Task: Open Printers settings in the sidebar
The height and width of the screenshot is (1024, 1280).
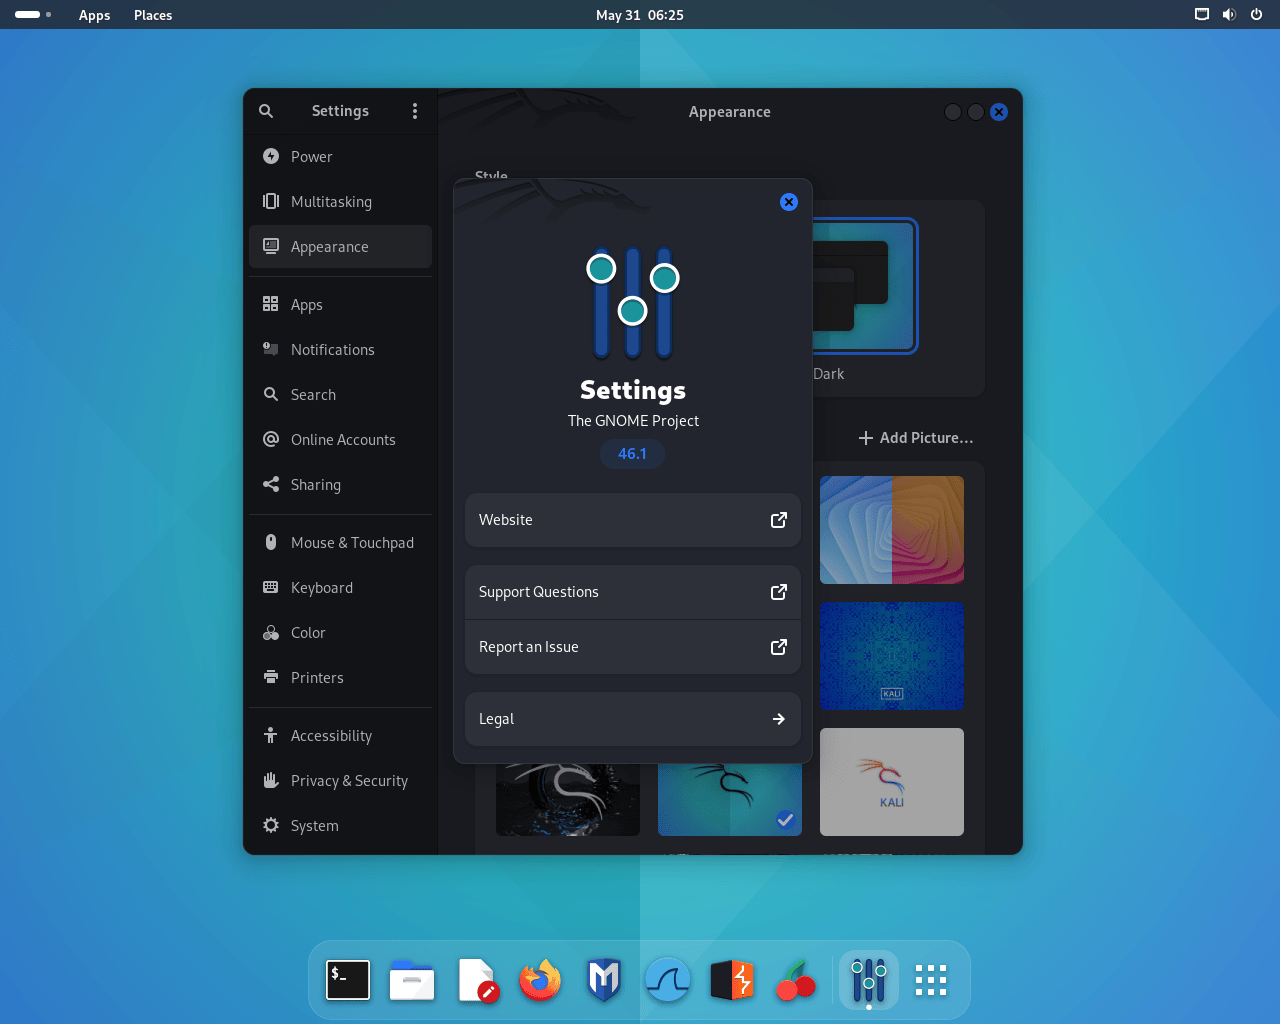Action: point(316,677)
